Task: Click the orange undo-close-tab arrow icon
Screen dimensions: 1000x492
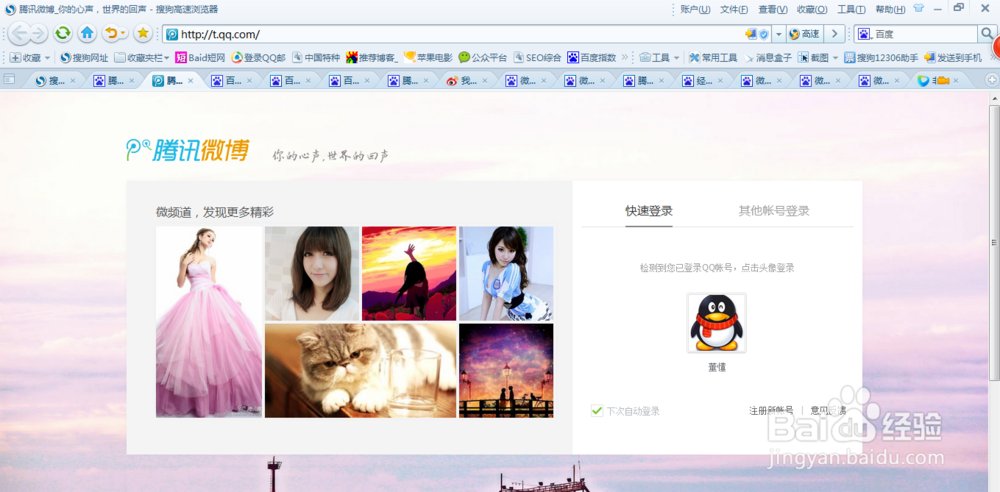Action: 111,33
